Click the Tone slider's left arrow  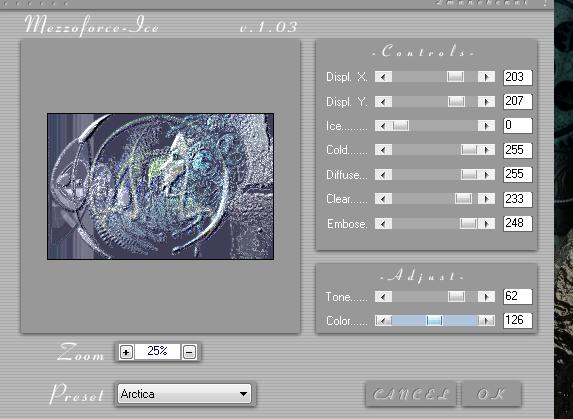pos(383,297)
